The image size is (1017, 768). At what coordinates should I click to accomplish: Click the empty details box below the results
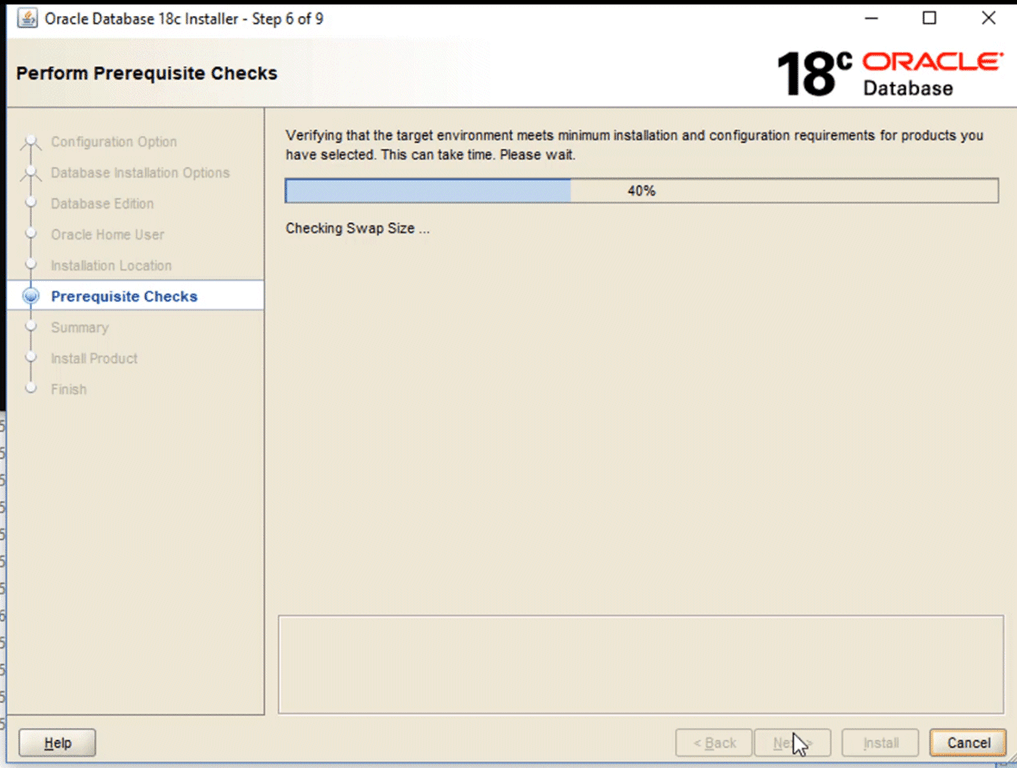[641, 665]
